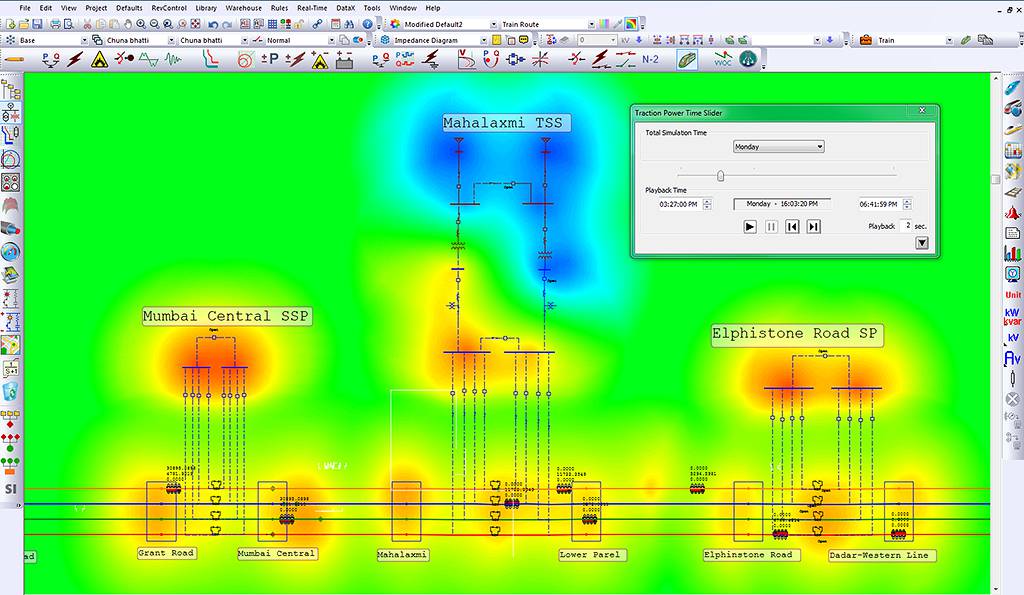Screen dimensions: 1024x595
Task: Select the yellow warning triangle study icon
Action: pos(98,61)
